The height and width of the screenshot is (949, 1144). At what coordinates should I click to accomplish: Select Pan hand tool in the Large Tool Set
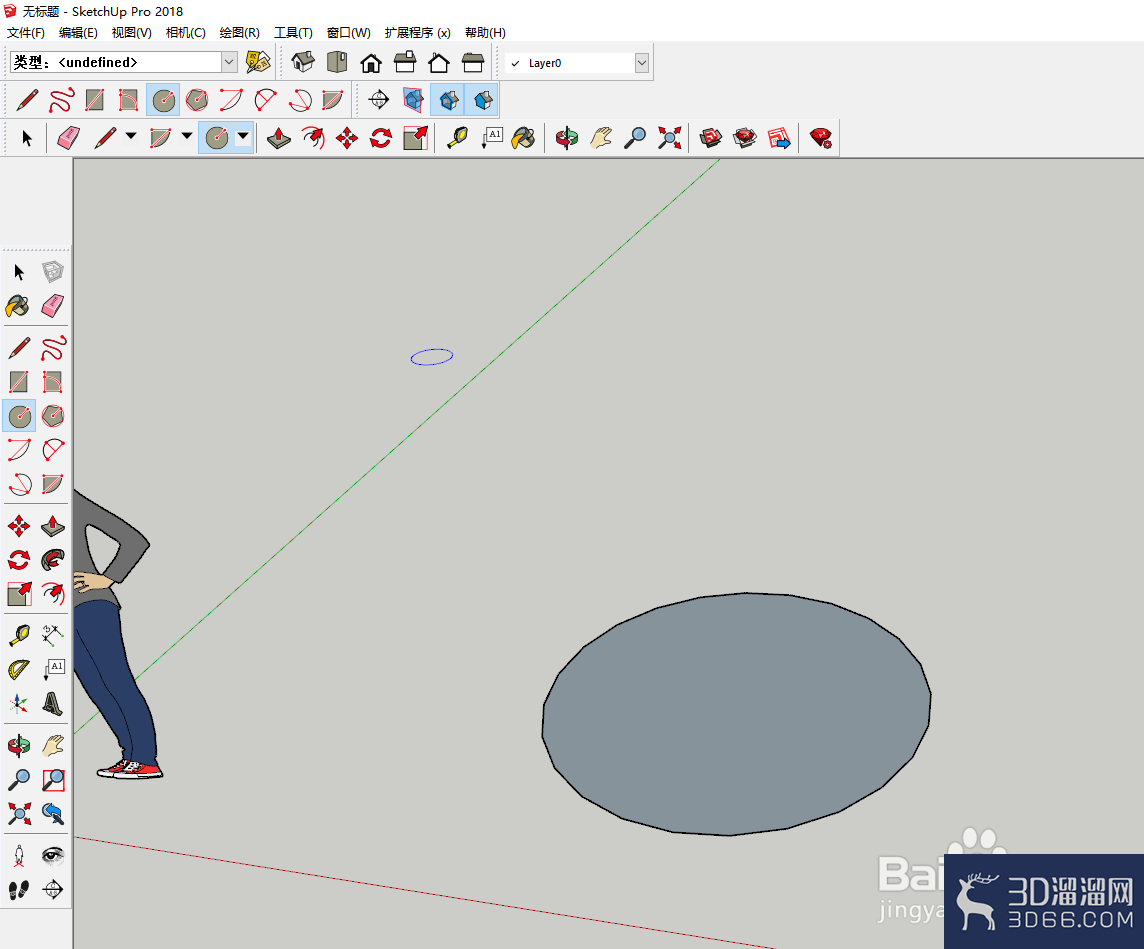pyautogui.click(x=53, y=745)
